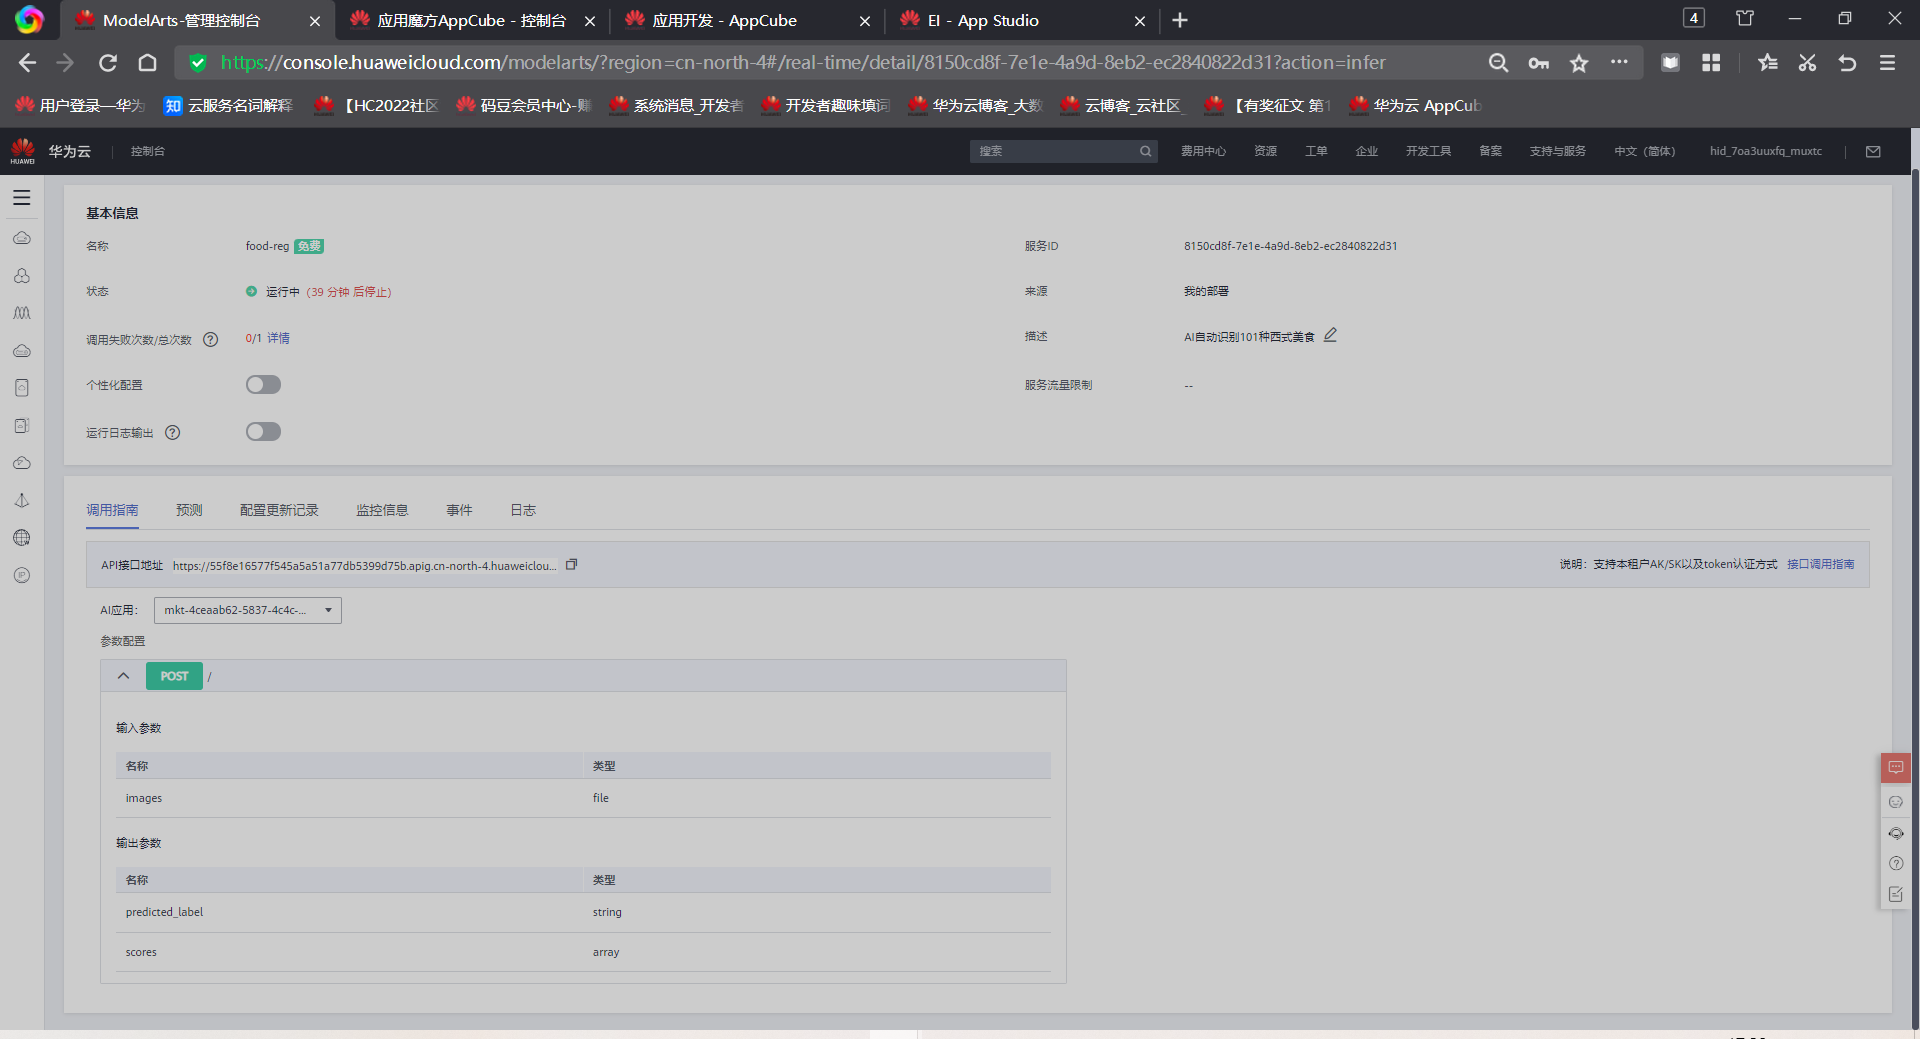Click the 免费 tag beside food-reg
The image size is (1920, 1039).
(x=309, y=246)
